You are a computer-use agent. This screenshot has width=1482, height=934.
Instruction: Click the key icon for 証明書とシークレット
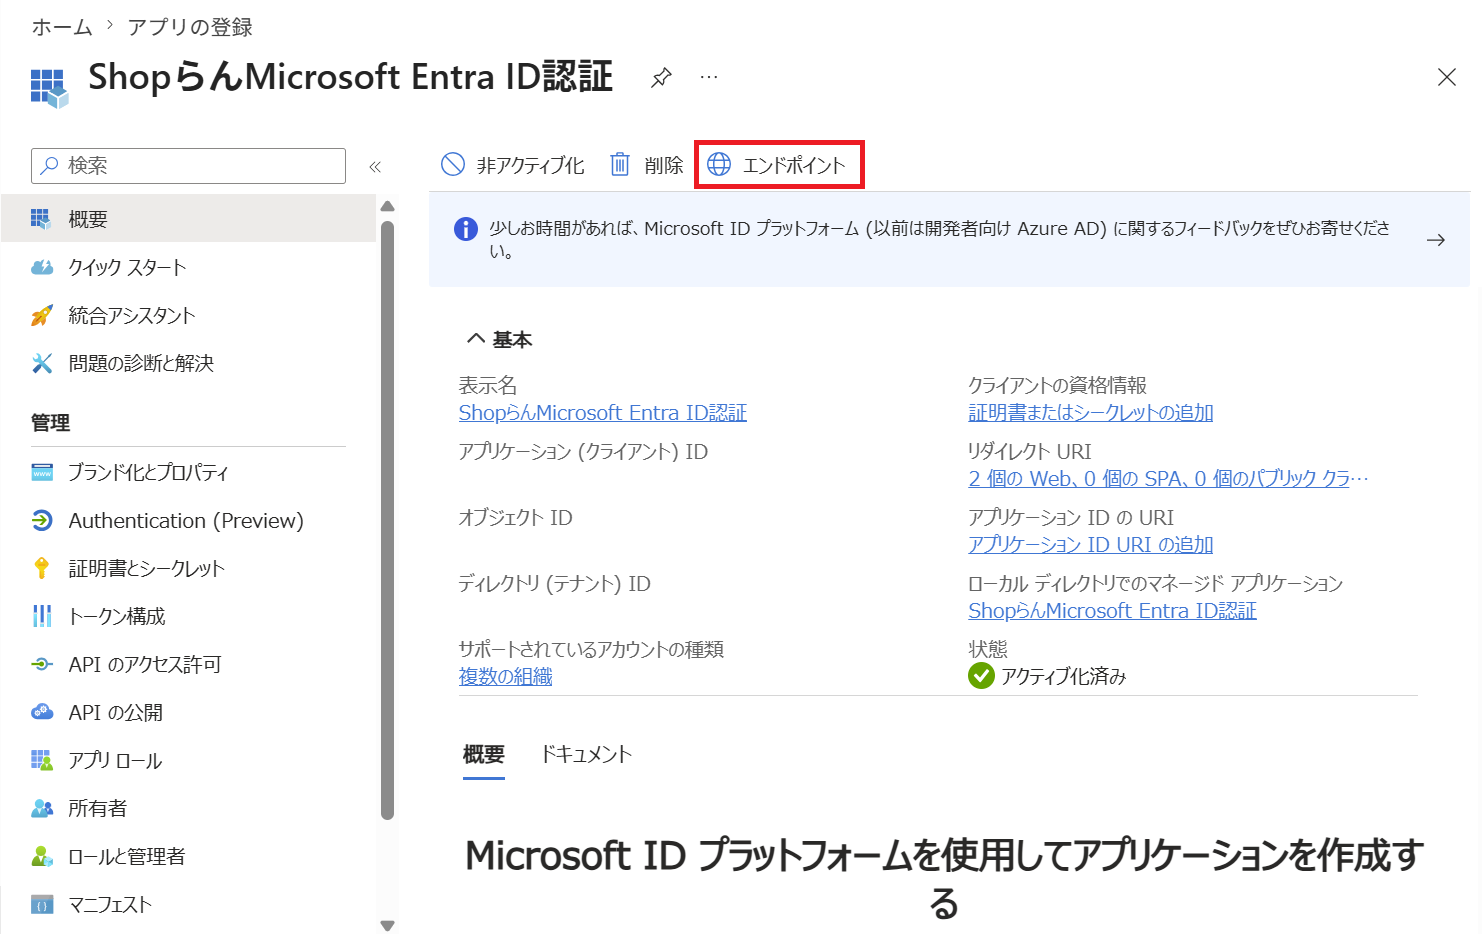point(41,568)
